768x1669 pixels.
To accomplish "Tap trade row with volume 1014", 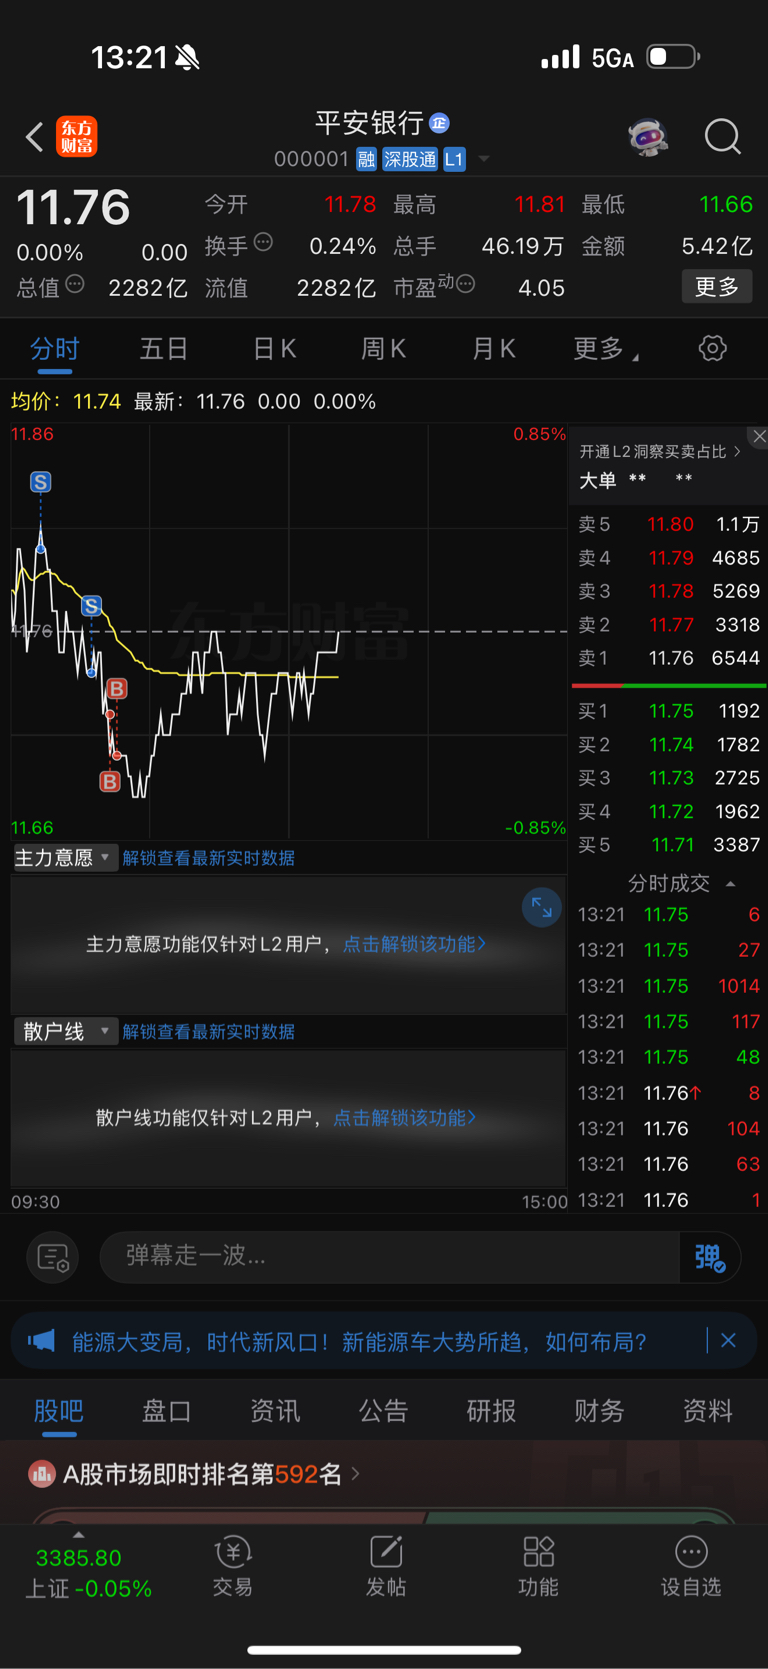I will point(669,986).
